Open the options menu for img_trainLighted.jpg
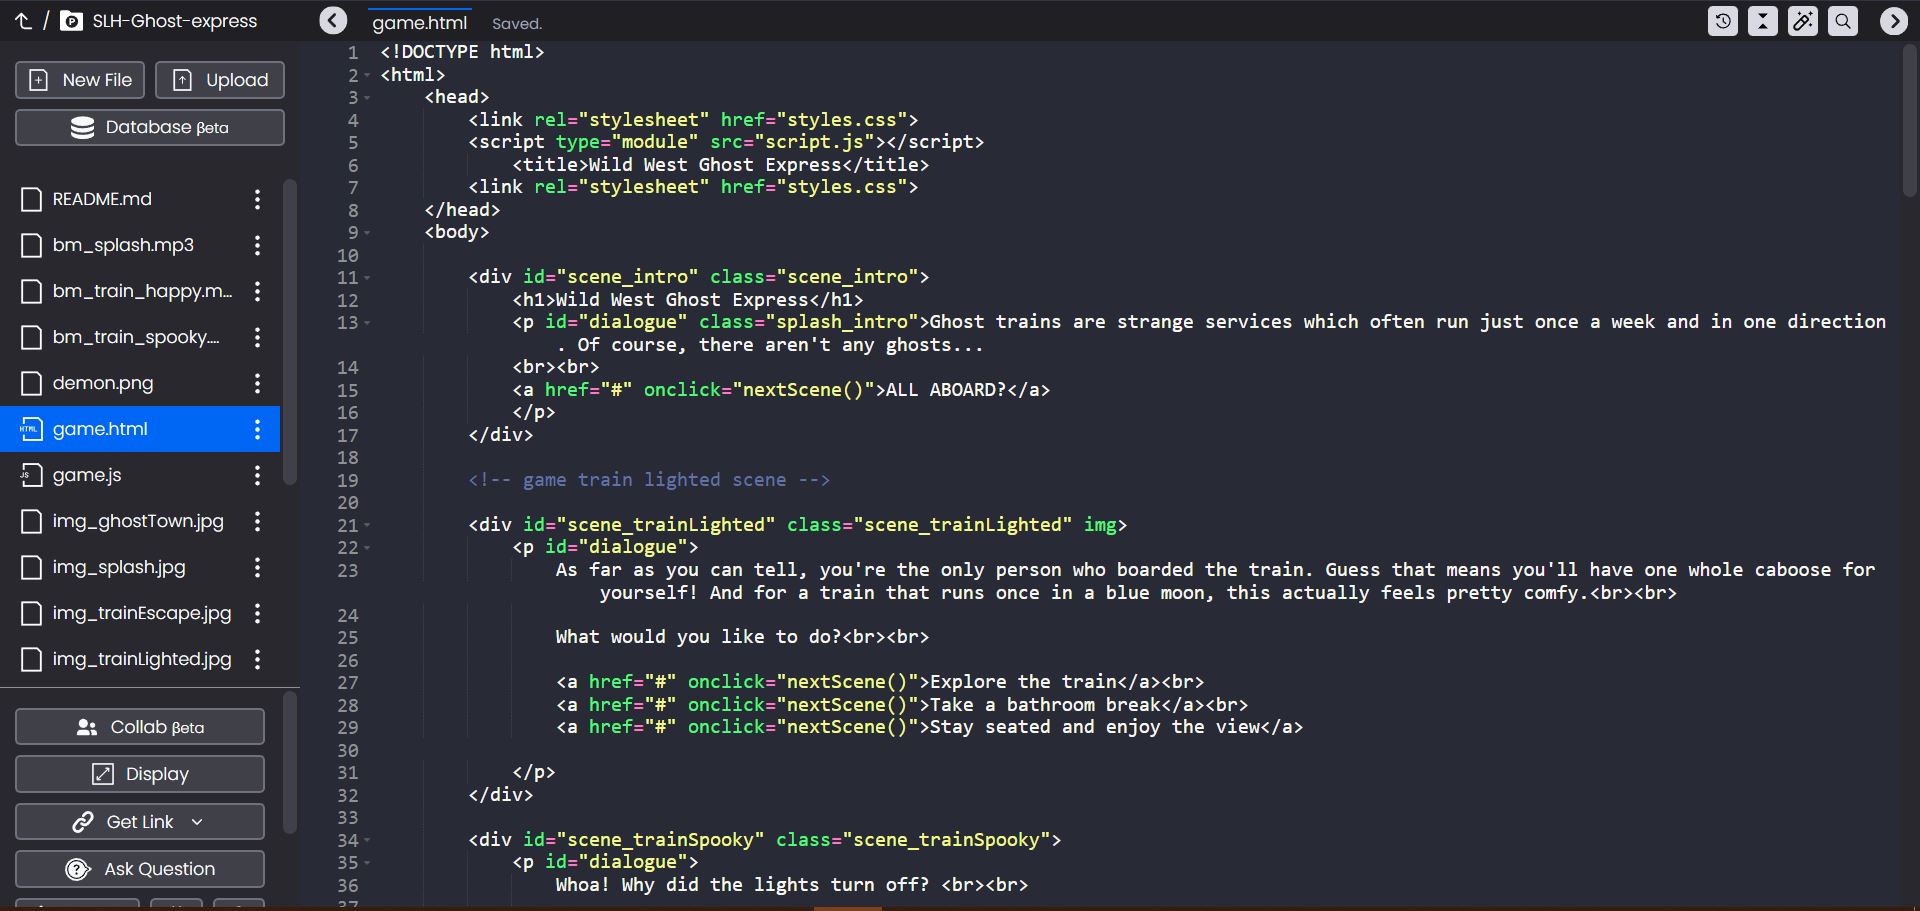 tap(257, 659)
